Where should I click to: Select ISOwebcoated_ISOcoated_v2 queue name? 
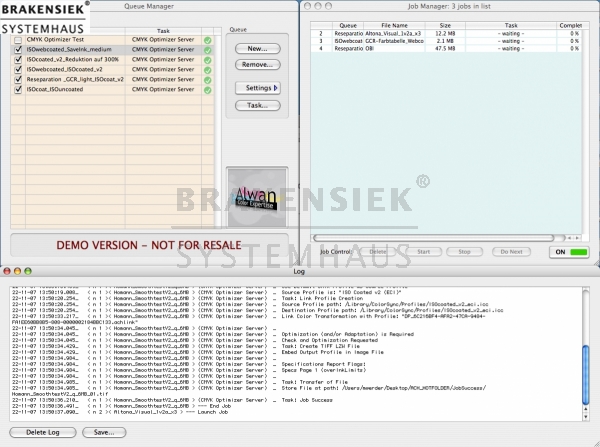click(64, 69)
